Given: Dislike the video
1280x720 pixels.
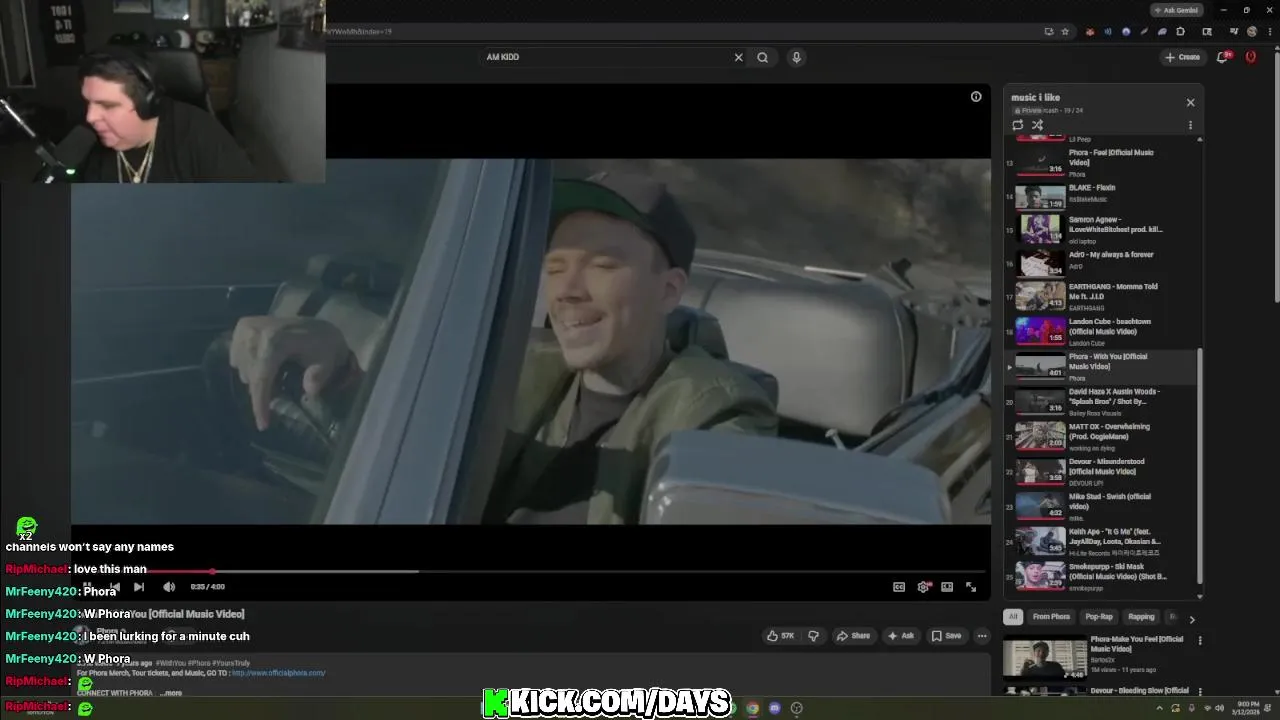Looking at the screenshot, I should [x=813, y=636].
